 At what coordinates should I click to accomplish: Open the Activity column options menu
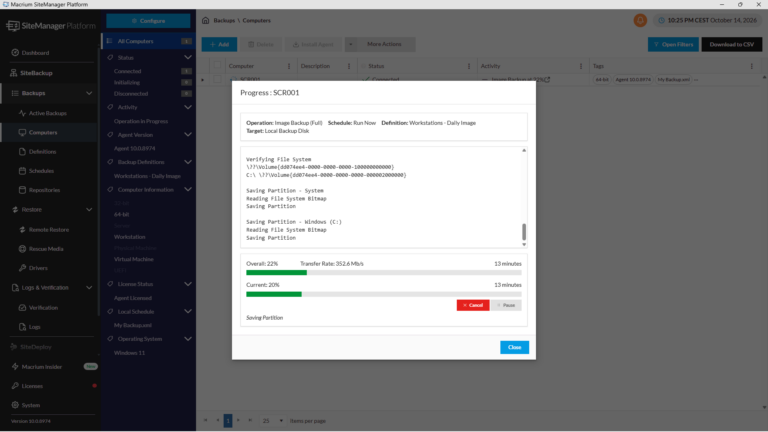pyautogui.click(x=581, y=66)
